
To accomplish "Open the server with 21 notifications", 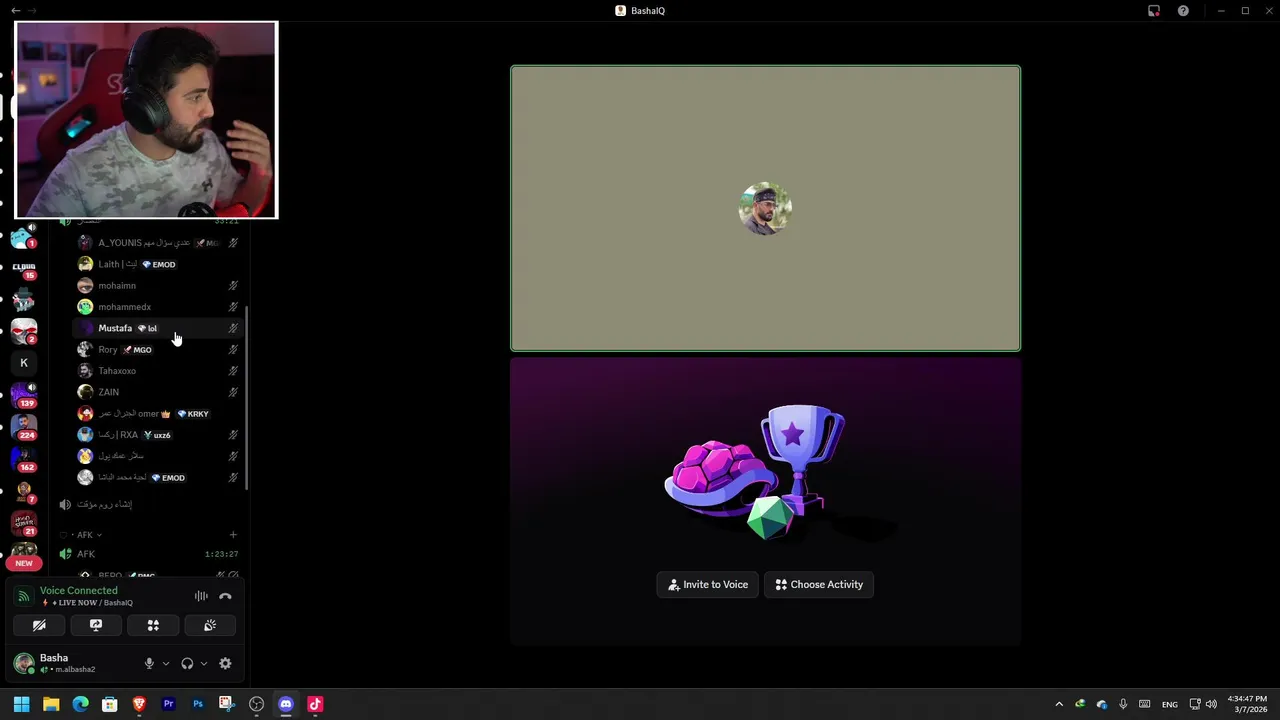I will (24, 523).
